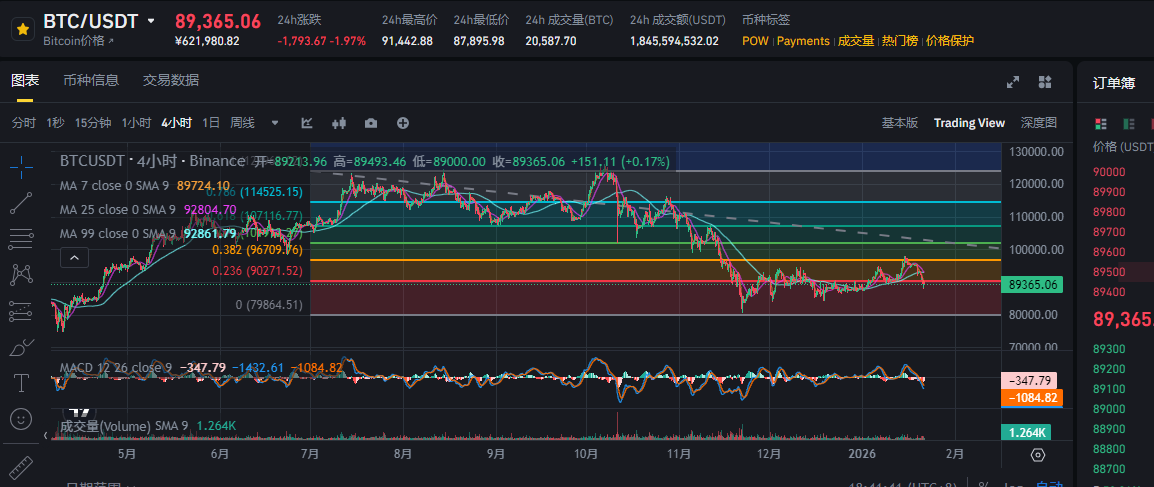Open the 币种信息 tab

[x=91, y=80]
